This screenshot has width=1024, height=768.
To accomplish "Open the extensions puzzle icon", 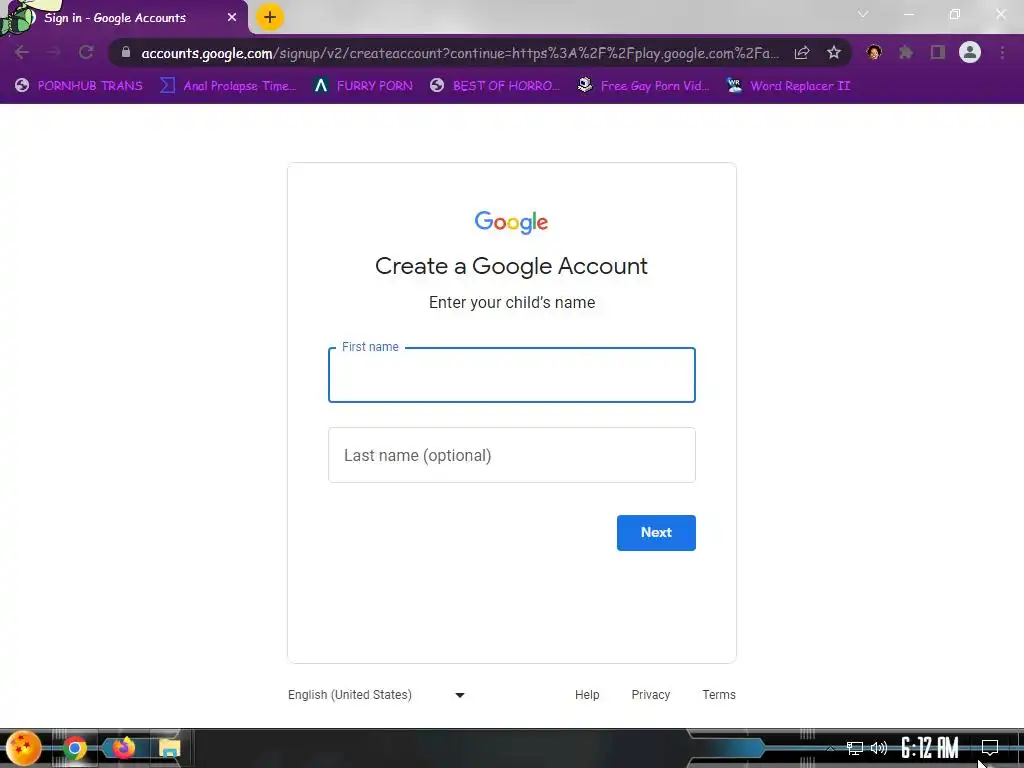I will pyautogui.click(x=906, y=52).
